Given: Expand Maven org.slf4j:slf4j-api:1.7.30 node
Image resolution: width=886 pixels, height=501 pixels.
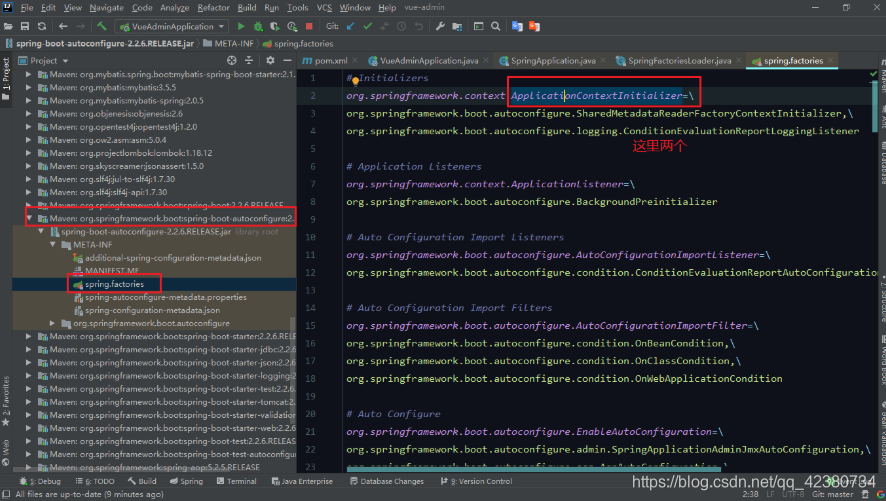Looking at the screenshot, I should coord(29,192).
